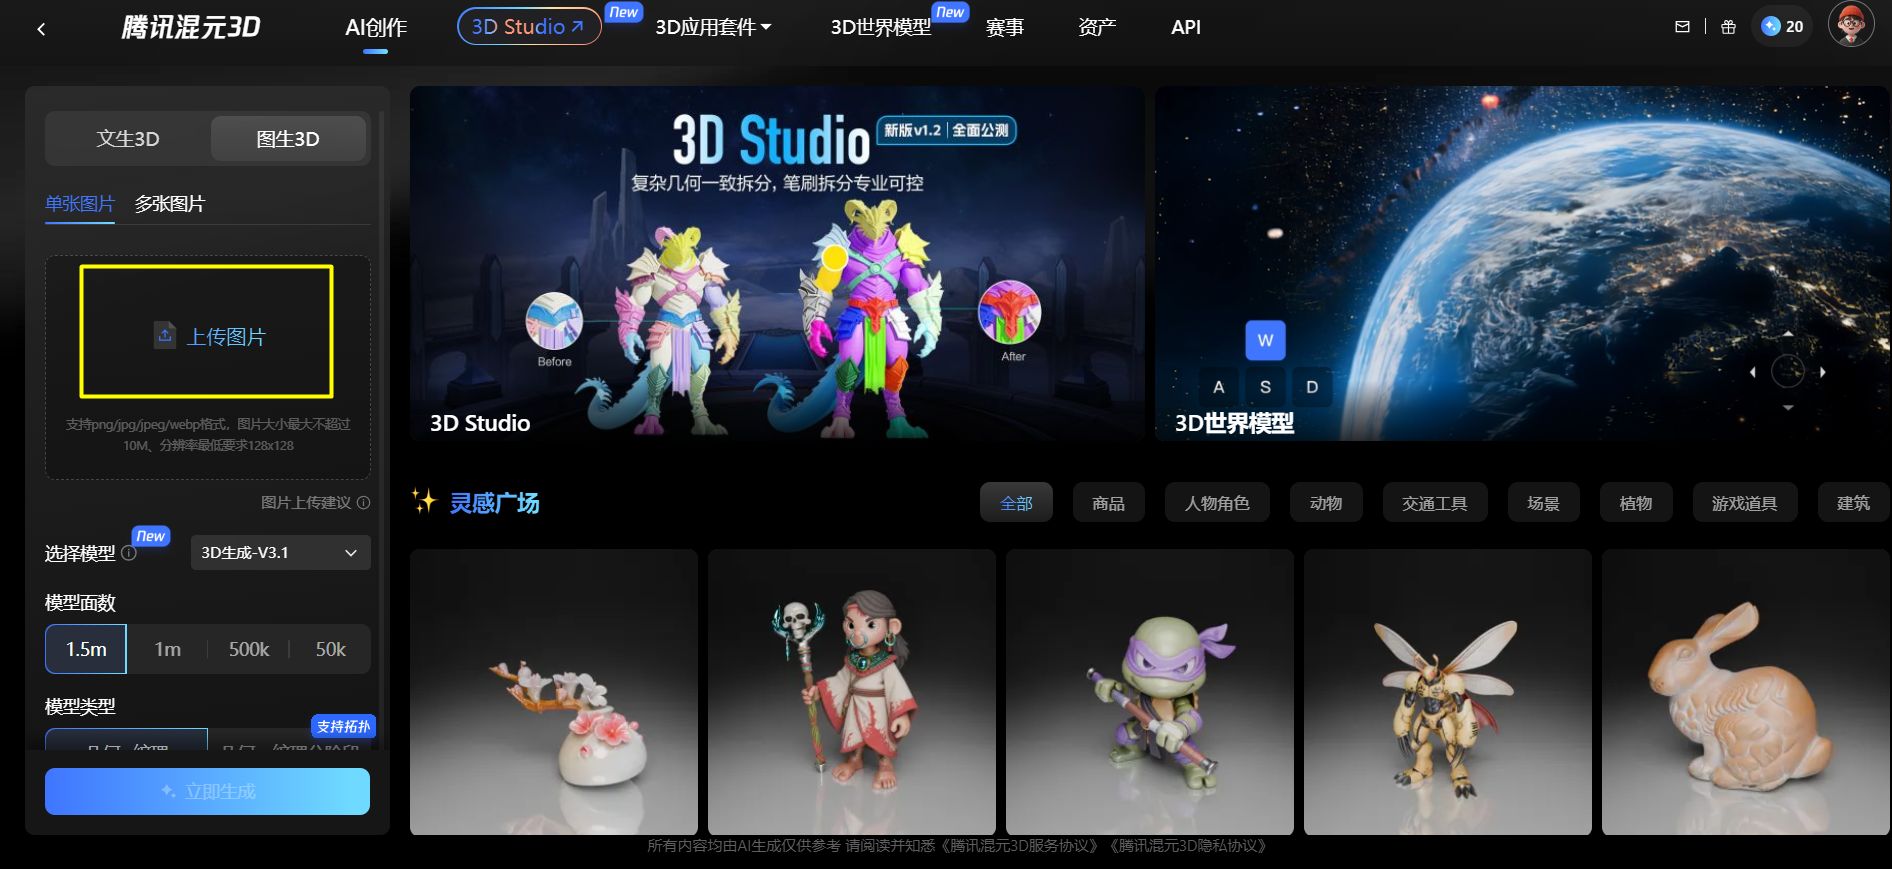Open the flower vase model thumbnail

[554, 692]
